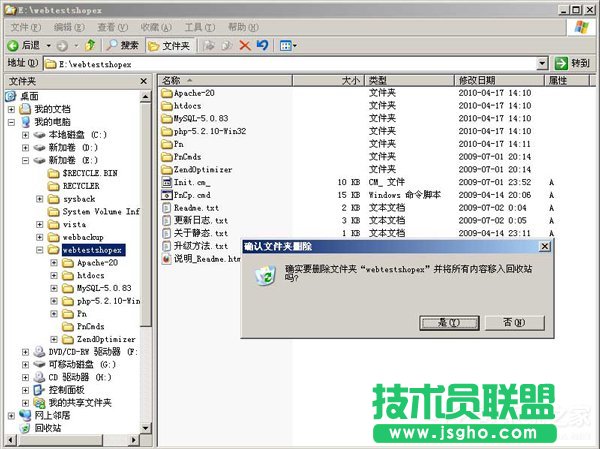Open the Favorites (收藏) menu
Image resolution: width=600 pixels, height=449 pixels.
point(156,27)
